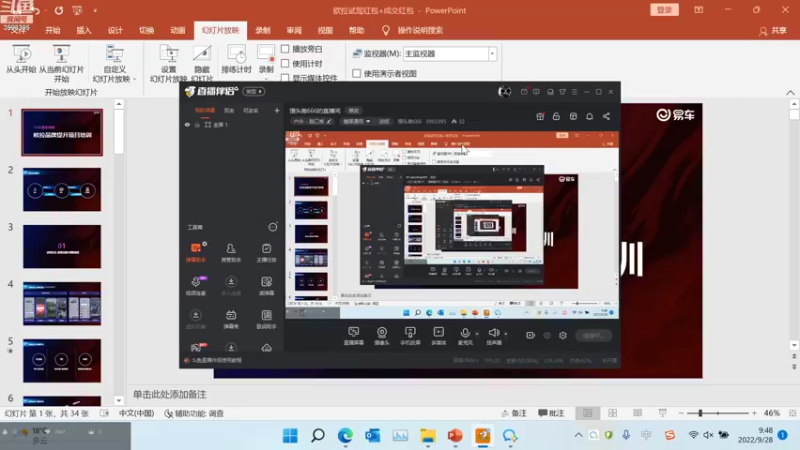800x450 pixels.
Task: Switch to Normal view icon in status bar
Action: pos(587,413)
